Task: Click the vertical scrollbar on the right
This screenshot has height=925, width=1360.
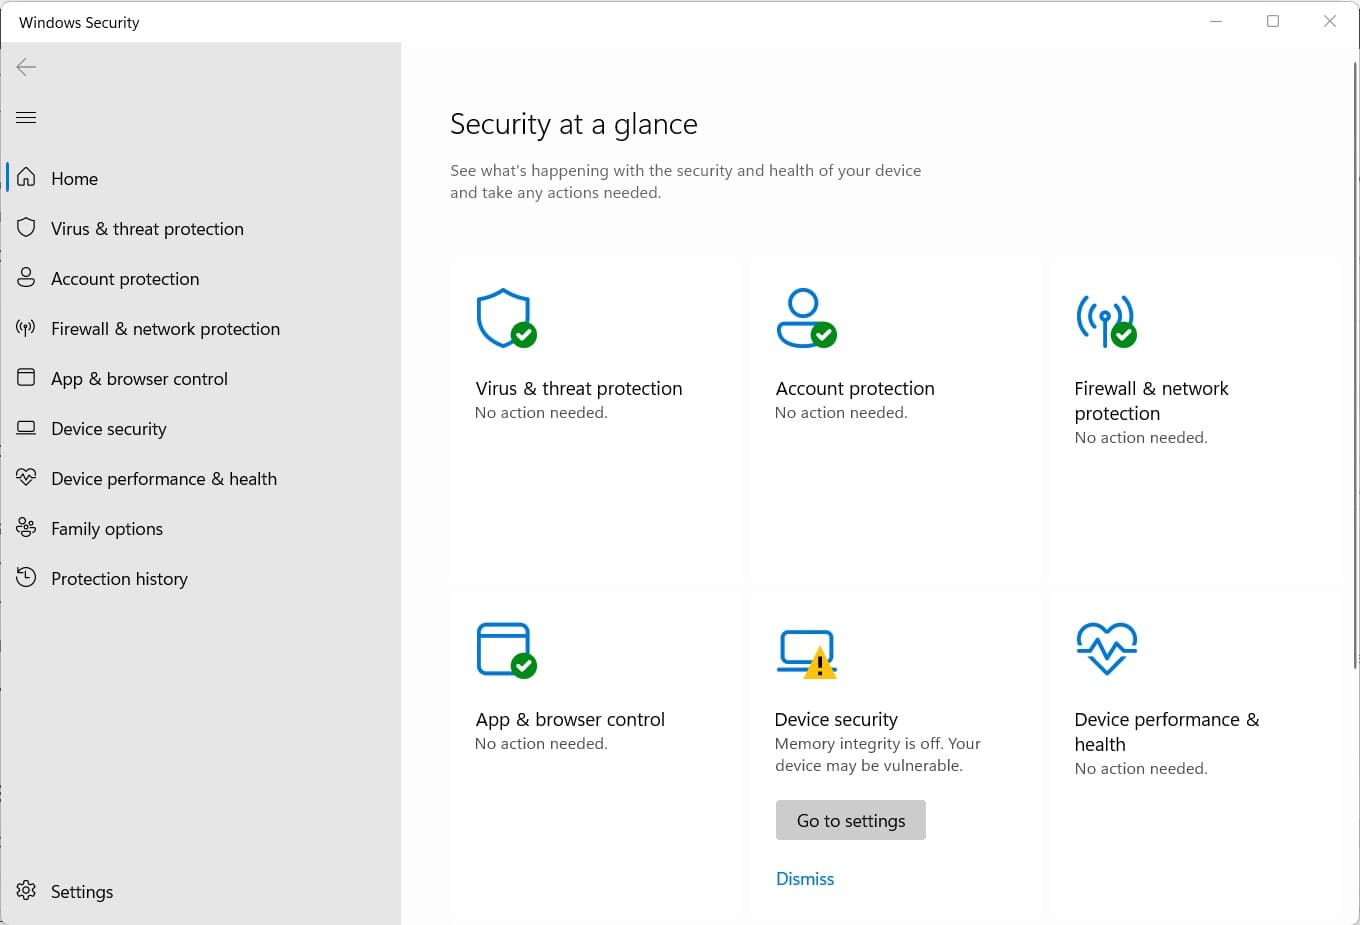Action: 1355,365
